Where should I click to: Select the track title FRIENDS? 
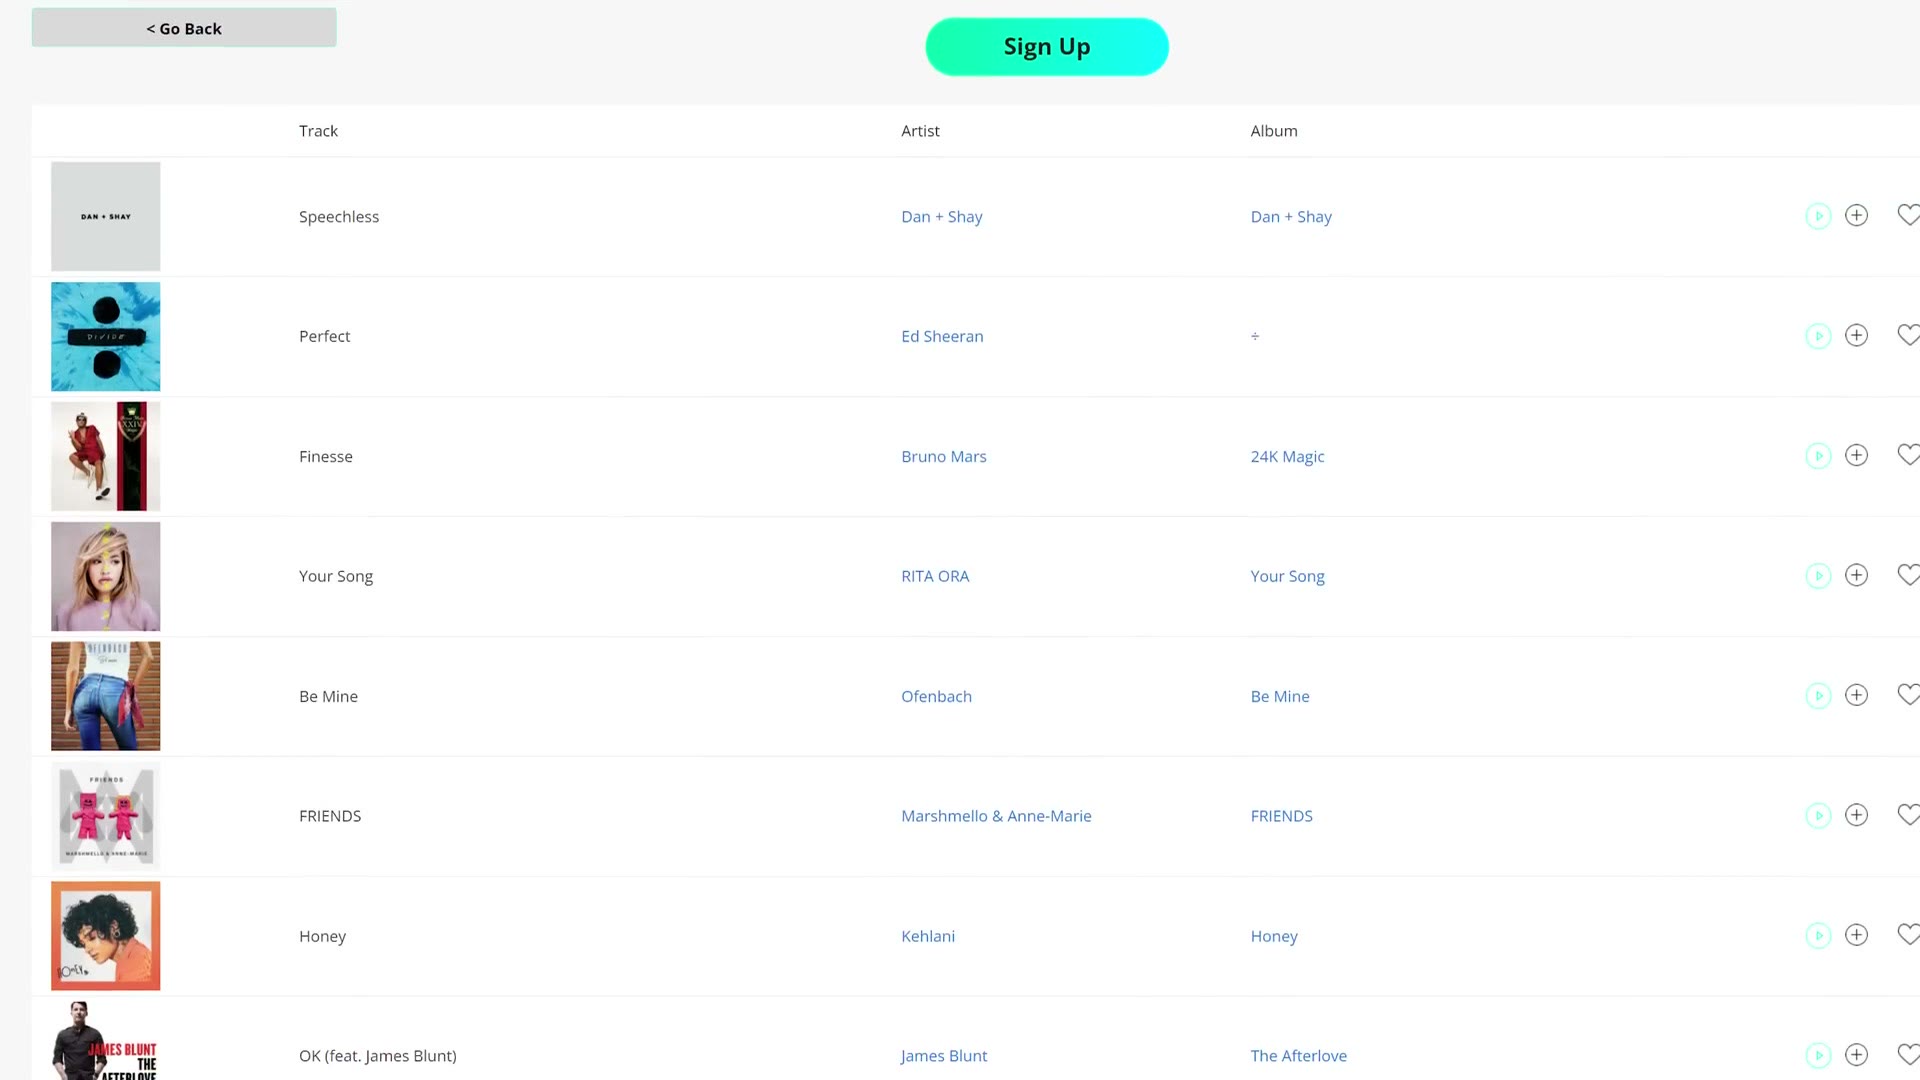(330, 817)
